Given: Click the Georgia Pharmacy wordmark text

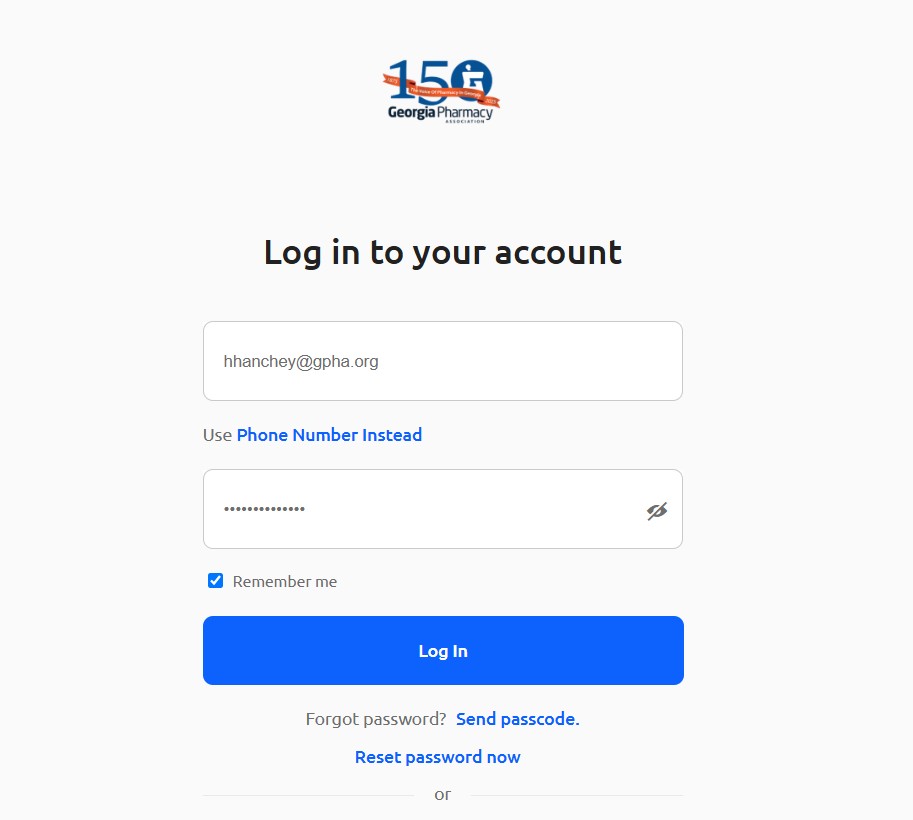Looking at the screenshot, I should [x=440, y=112].
